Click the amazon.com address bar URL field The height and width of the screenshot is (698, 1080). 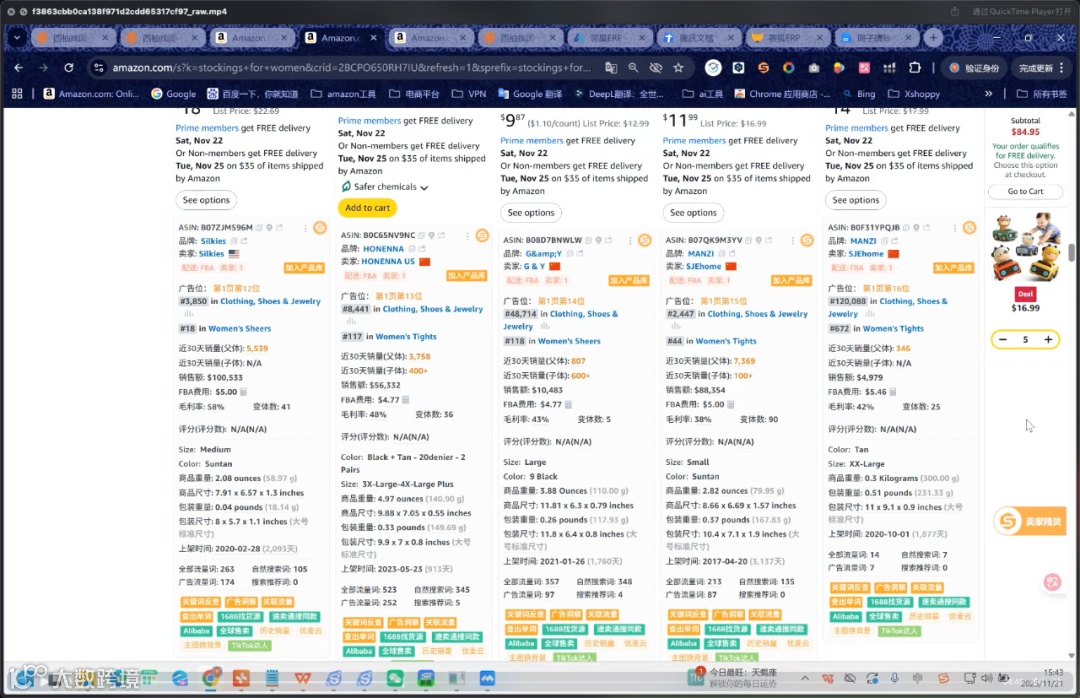(x=351, y=68)
